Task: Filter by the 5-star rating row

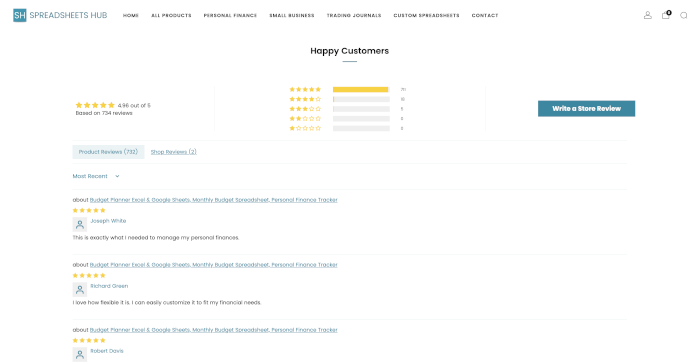Action: click(x=348, y=89)
